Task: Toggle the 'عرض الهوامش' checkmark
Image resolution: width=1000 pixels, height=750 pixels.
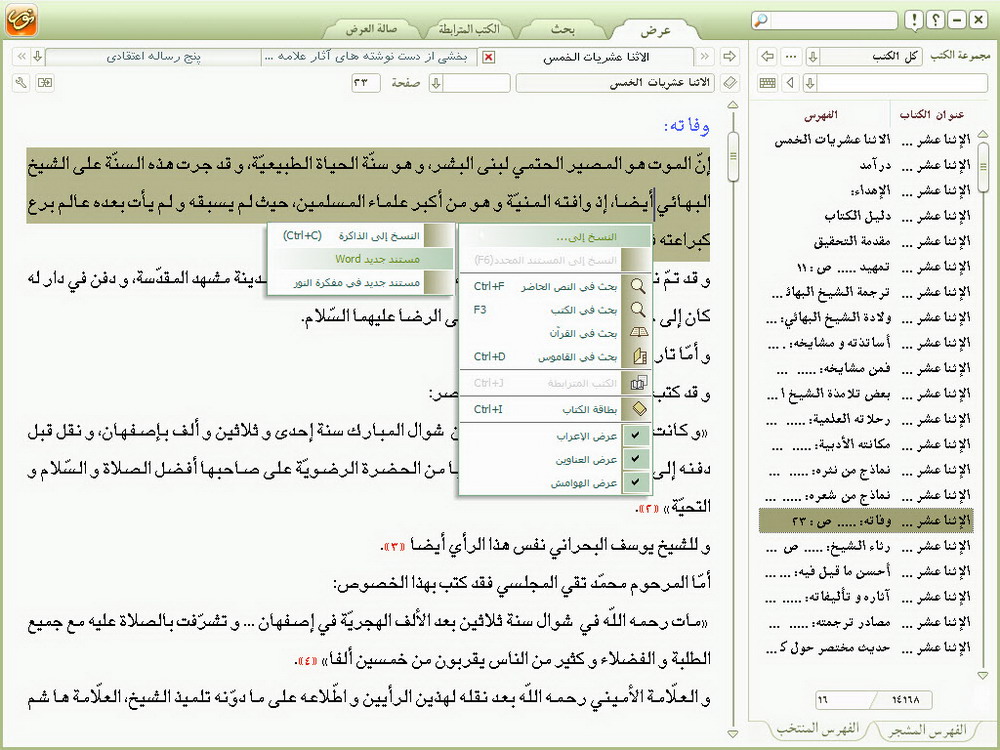Action: (x=636, y=483)
